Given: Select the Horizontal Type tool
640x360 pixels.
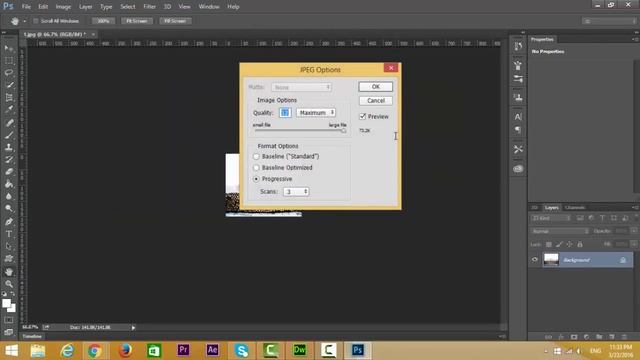Looking at the screenshot, I should (9, 234).
